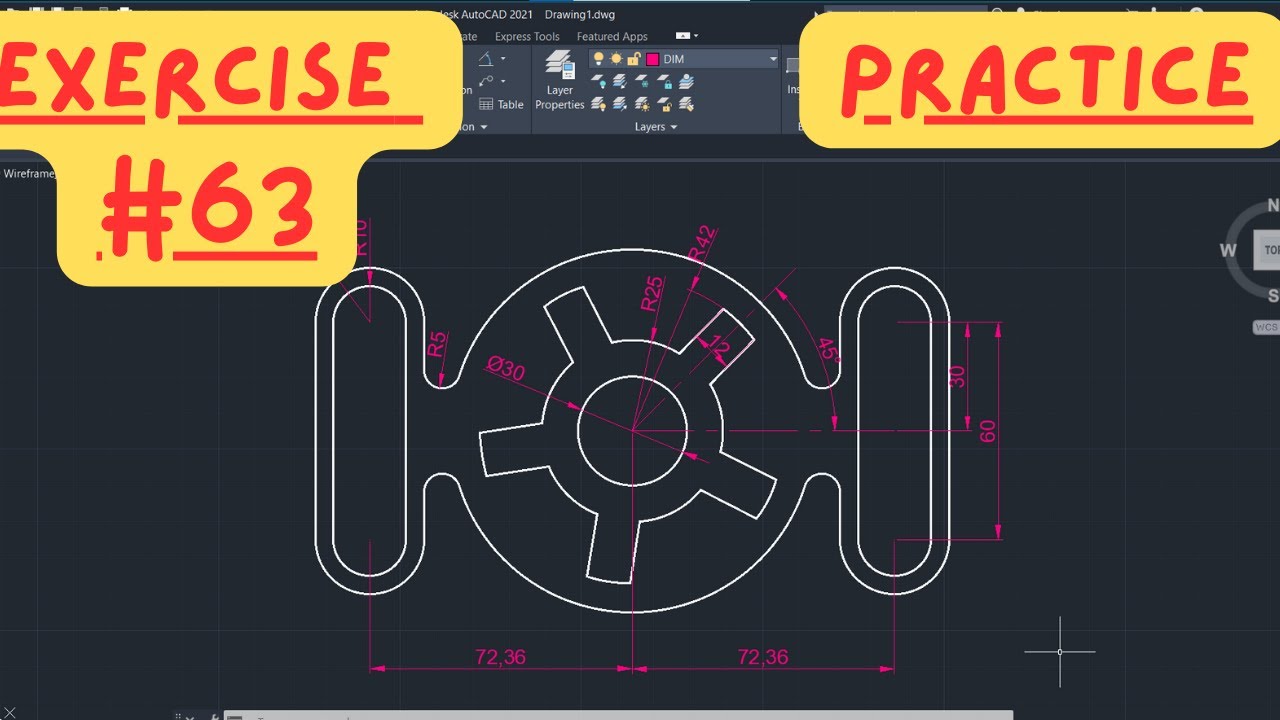Click the Wireframe visual style control

tap(28, 174)
